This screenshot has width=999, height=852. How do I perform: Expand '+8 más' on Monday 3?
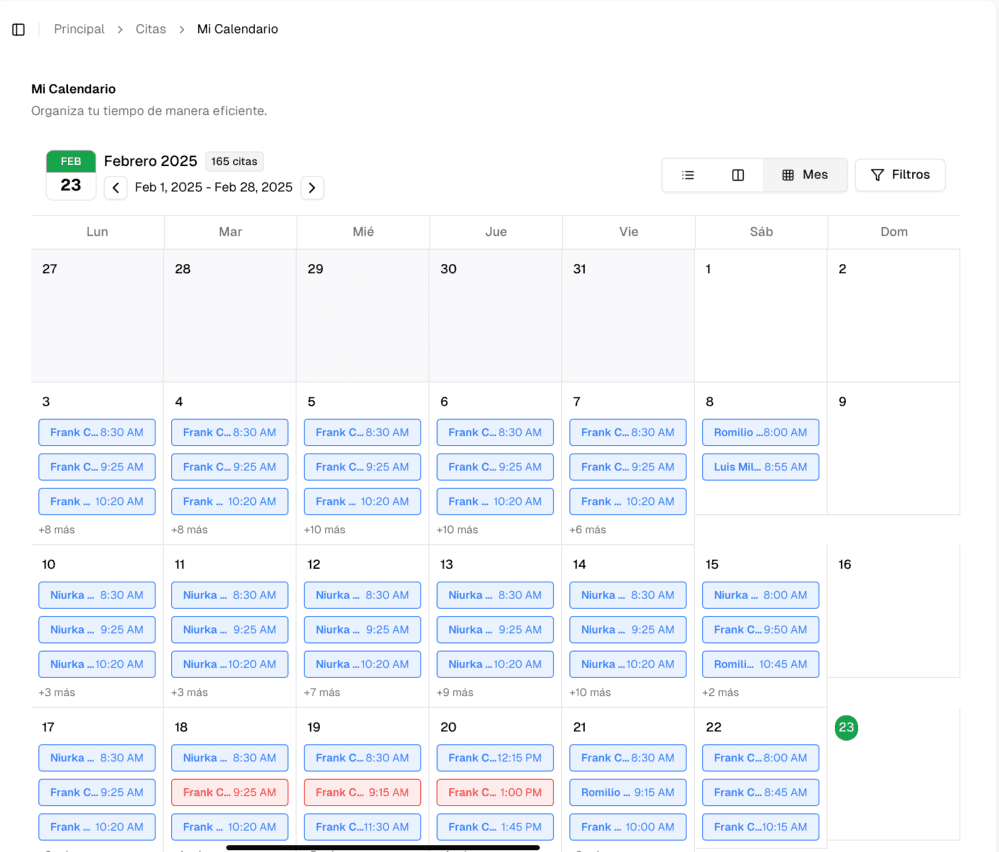click(57, 530)
